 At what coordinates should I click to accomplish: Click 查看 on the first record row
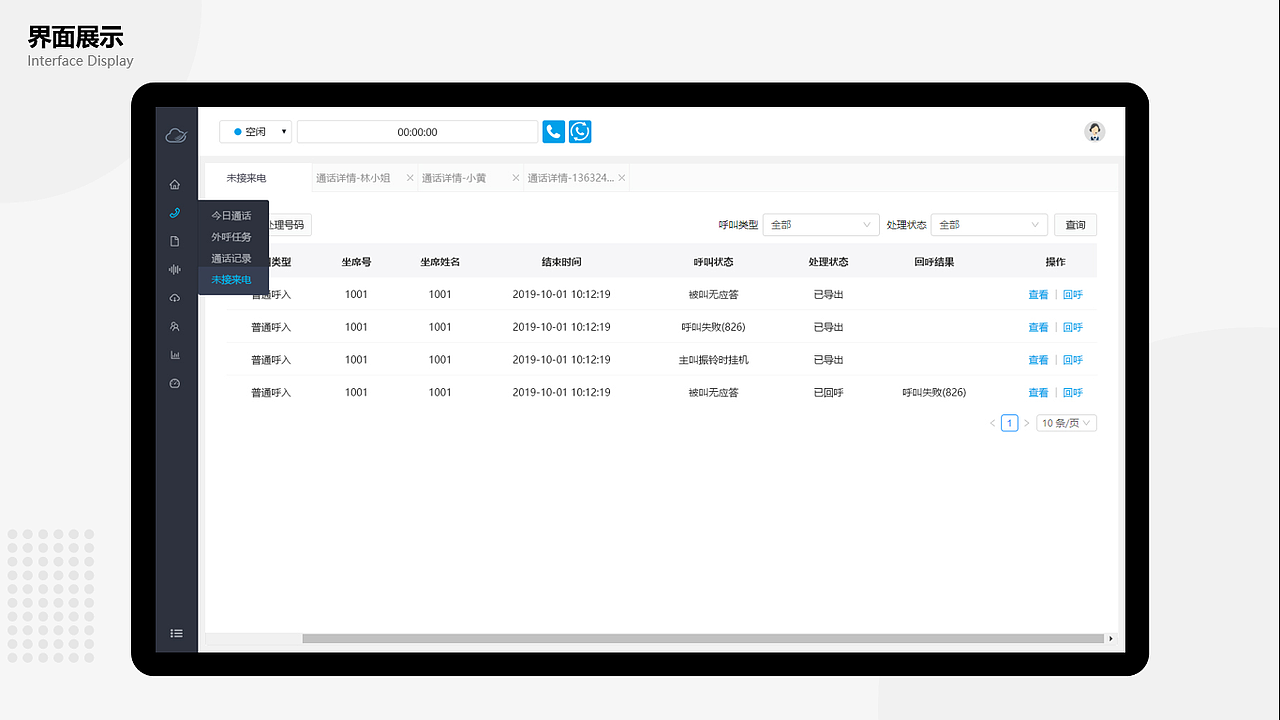tap(1038, 294)
